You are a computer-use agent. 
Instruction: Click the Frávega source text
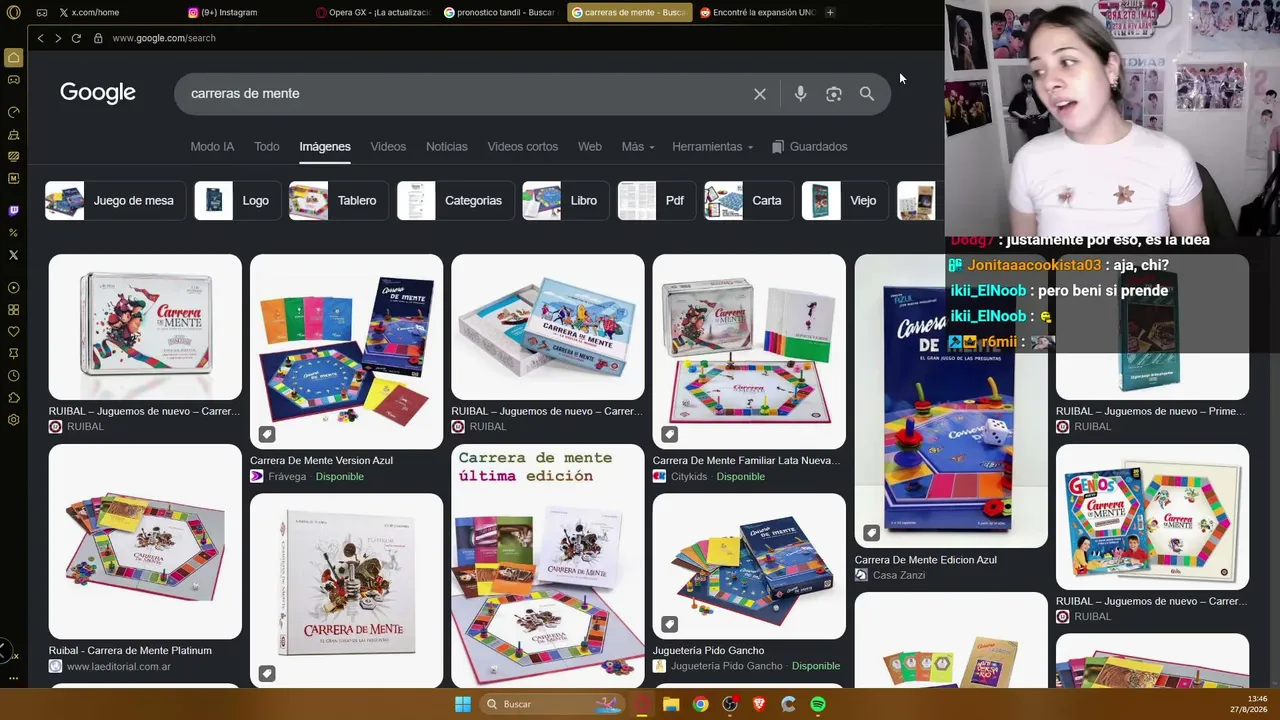(287, 477)
